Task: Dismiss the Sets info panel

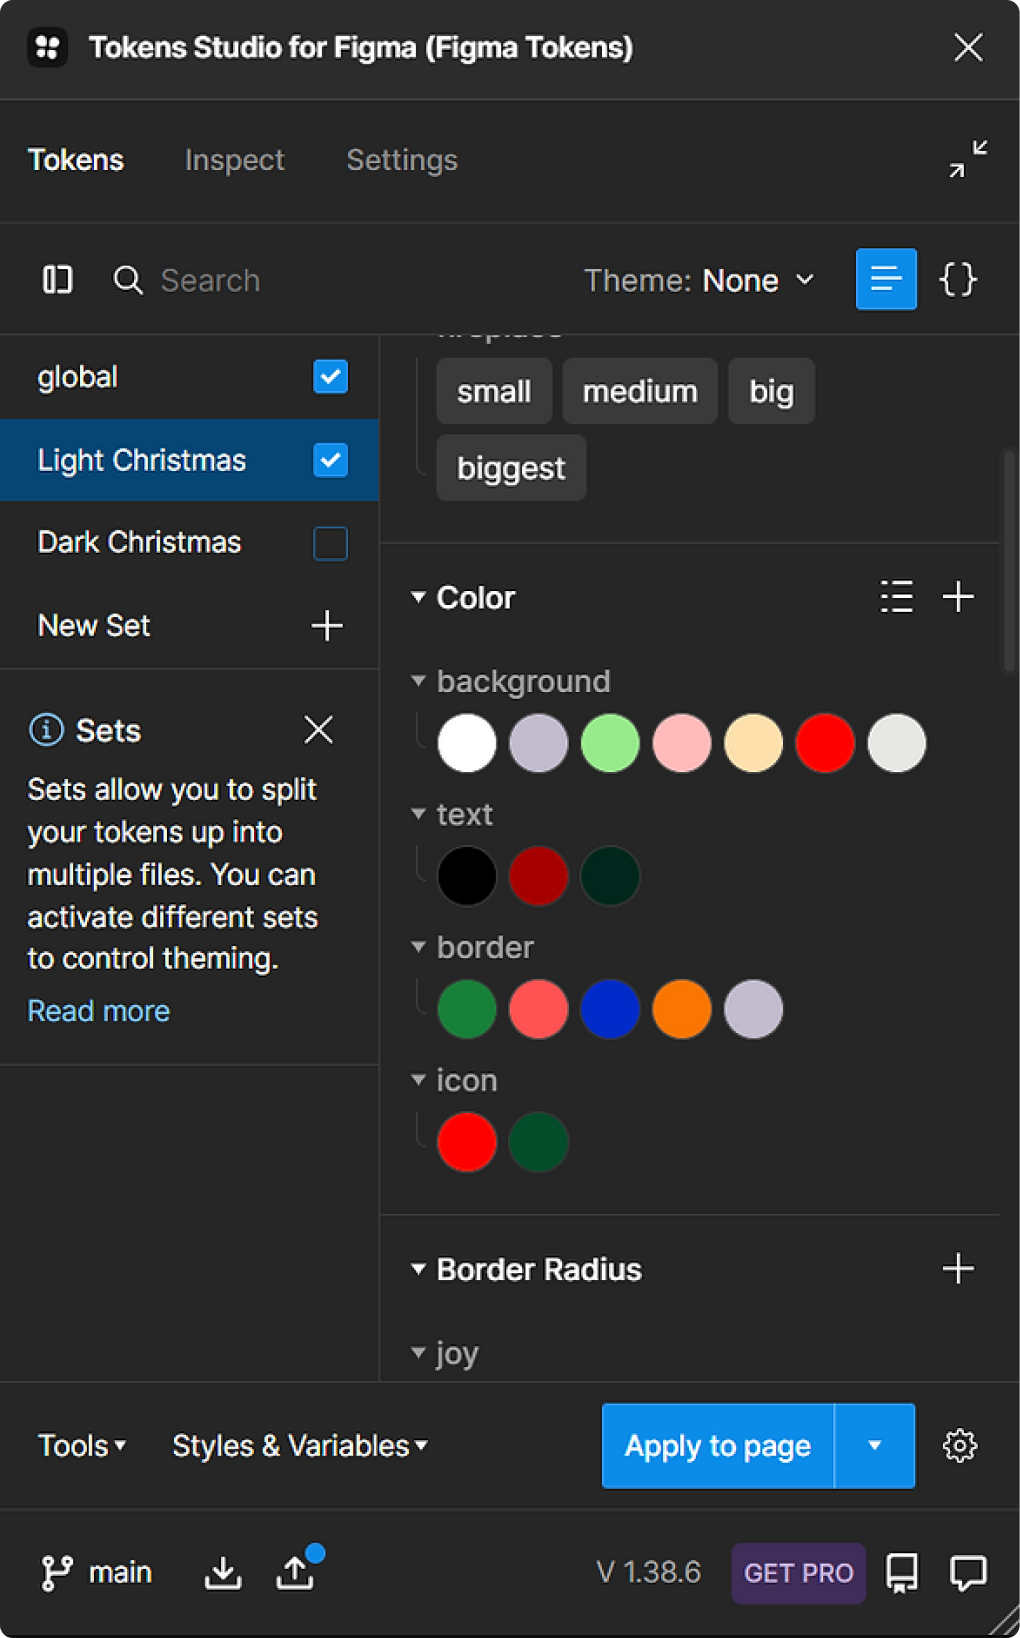Action: tap(318, 730)
